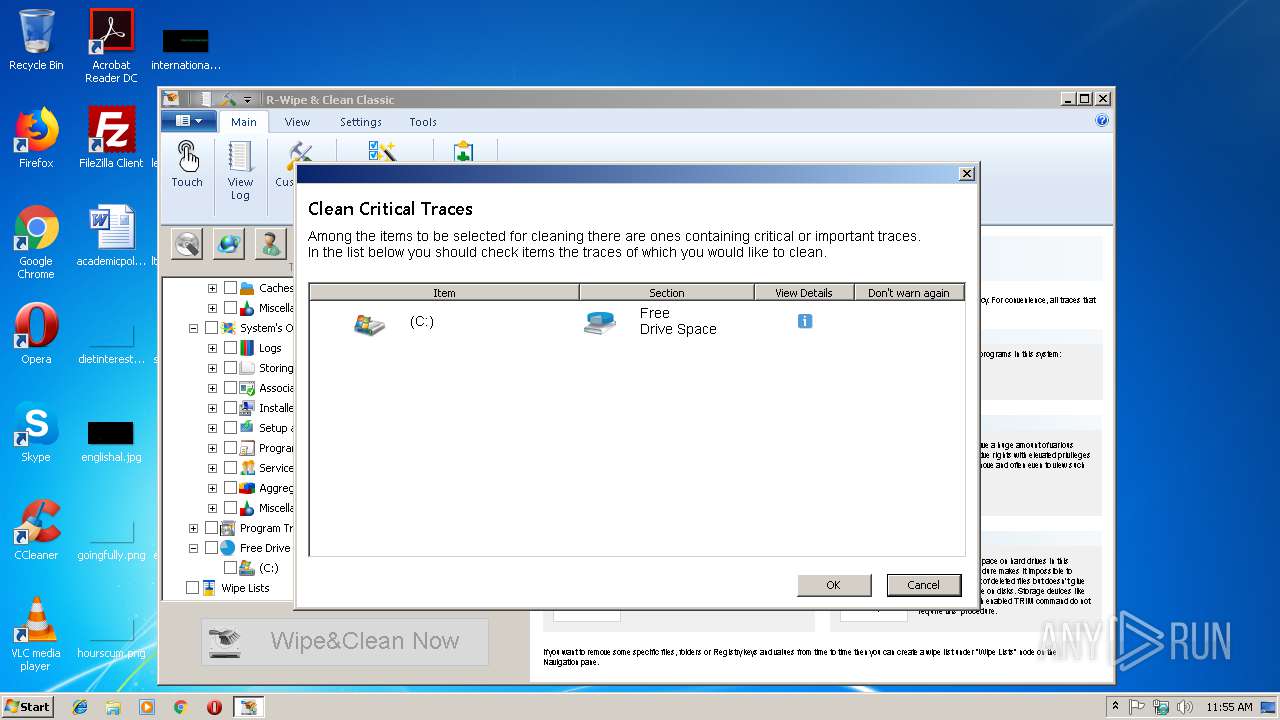This screenshot has height=720, width=1280.
Task: Click Opera icon in taskbar
Action: pos(214,707)
